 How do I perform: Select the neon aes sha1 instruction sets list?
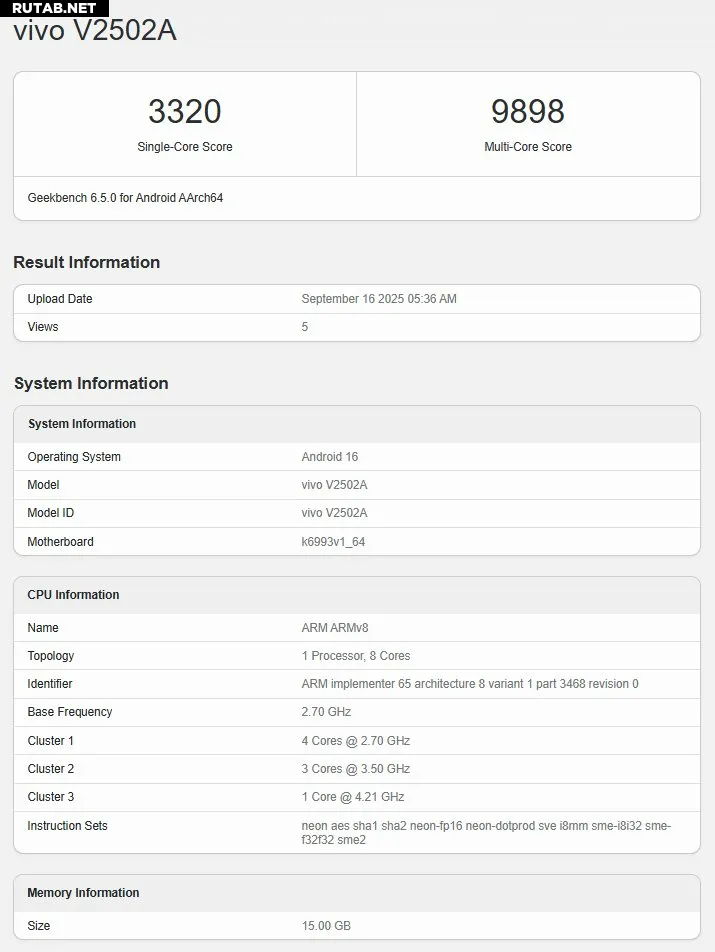(x=486, y=833)
